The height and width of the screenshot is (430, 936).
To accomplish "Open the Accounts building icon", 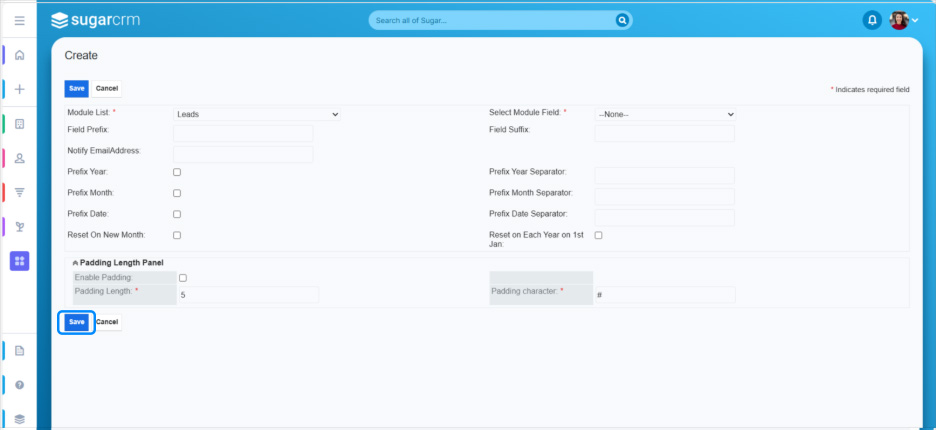I will (19, 124).
